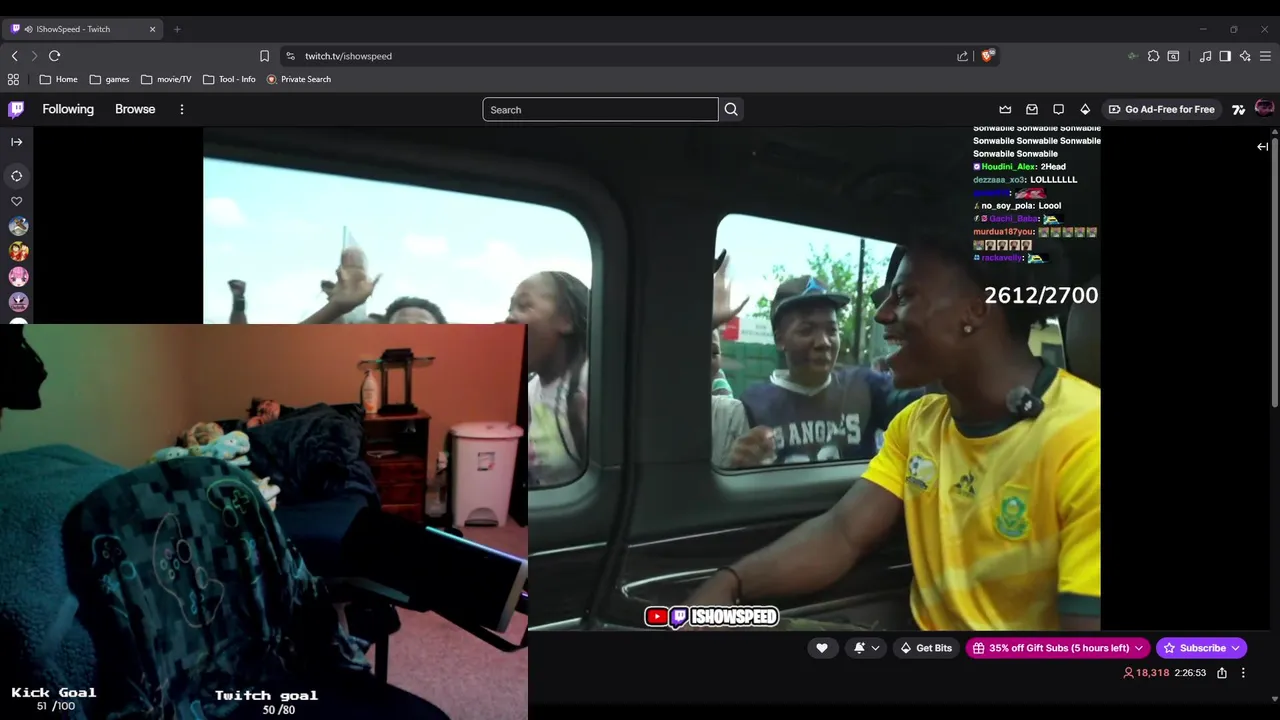Open the notifications inbox icon
1280x720 pixels.
1032,109
